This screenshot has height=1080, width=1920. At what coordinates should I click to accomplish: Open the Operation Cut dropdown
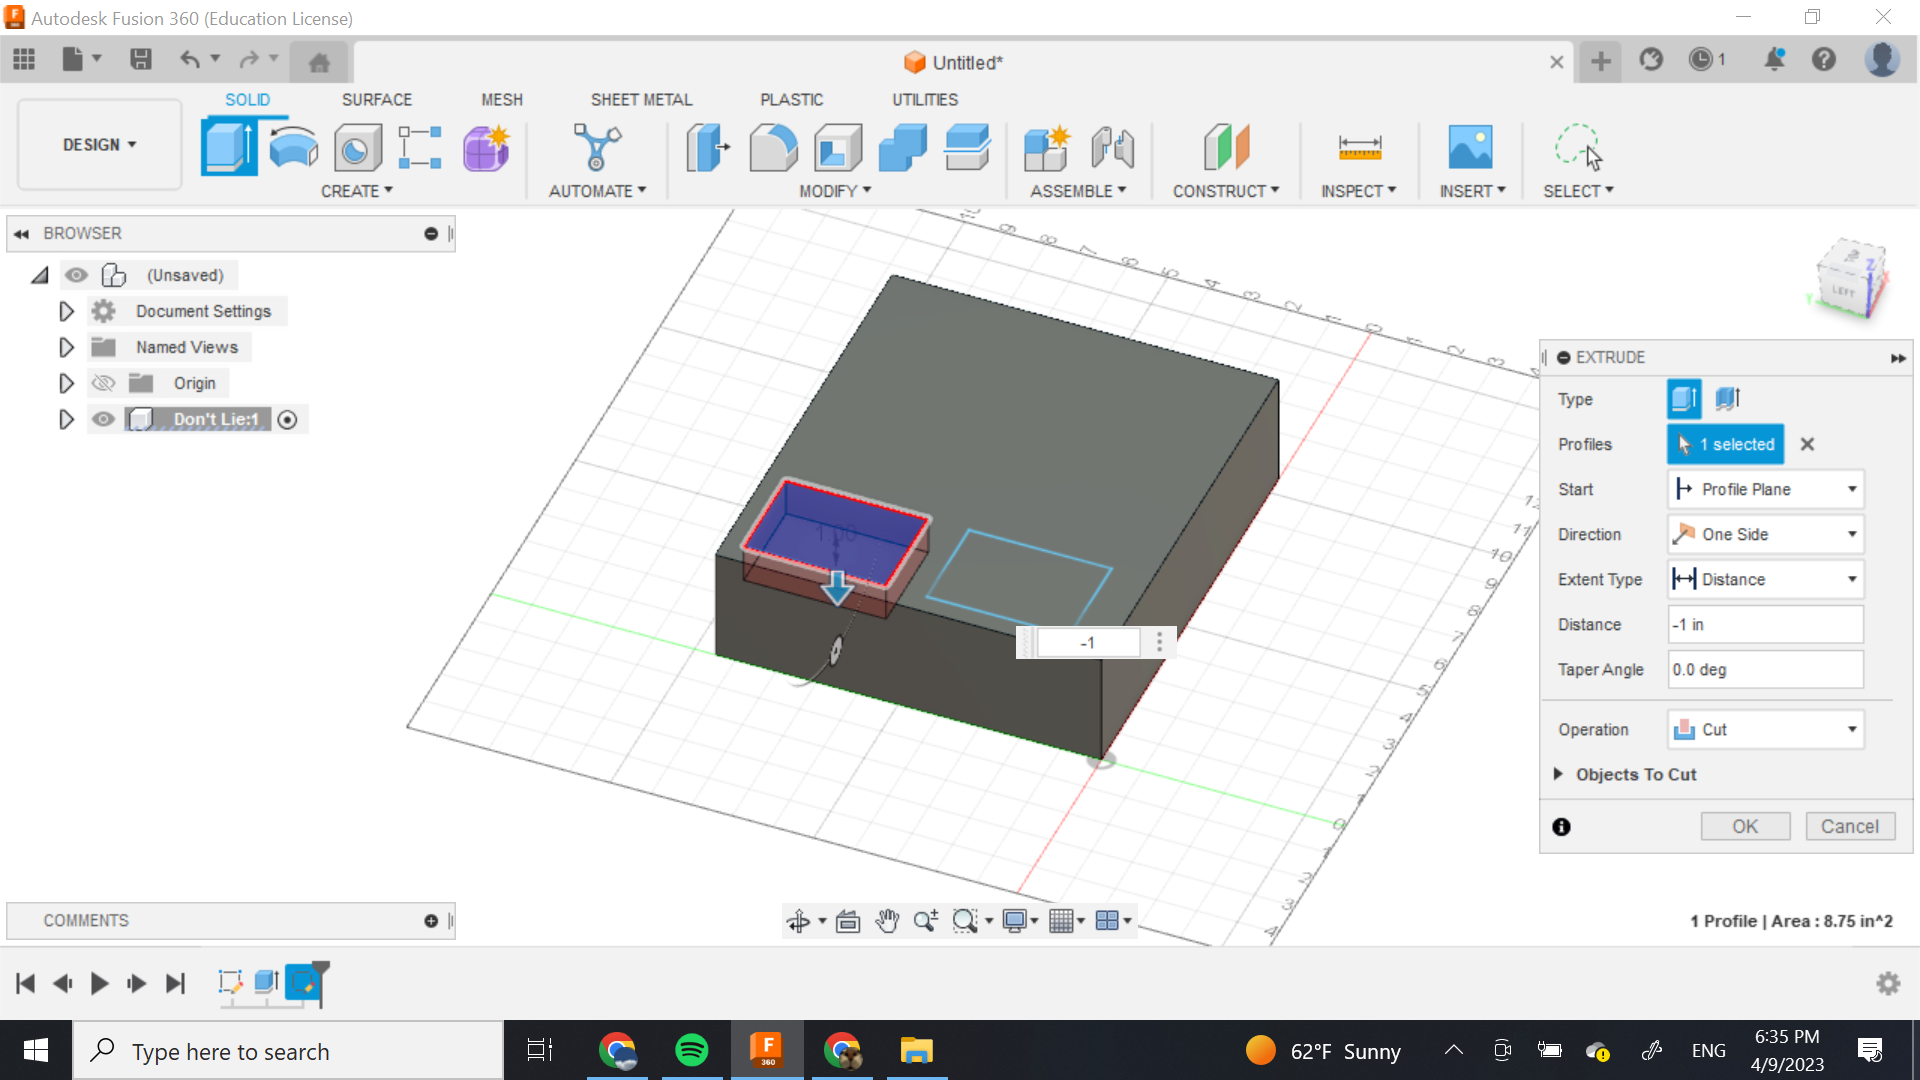[x=1765, y=729]
